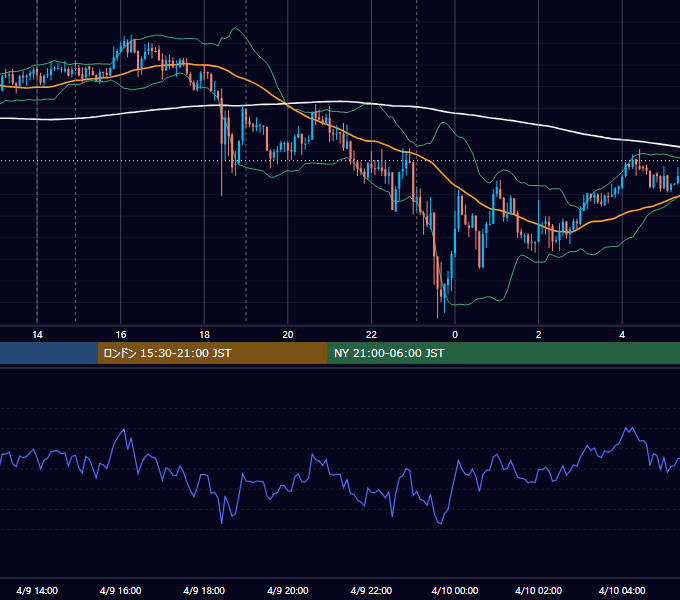This screenshot has height=600, width=680.
Task: Click the 4/9 18:00 label on the lower axis
Action: 204,590
